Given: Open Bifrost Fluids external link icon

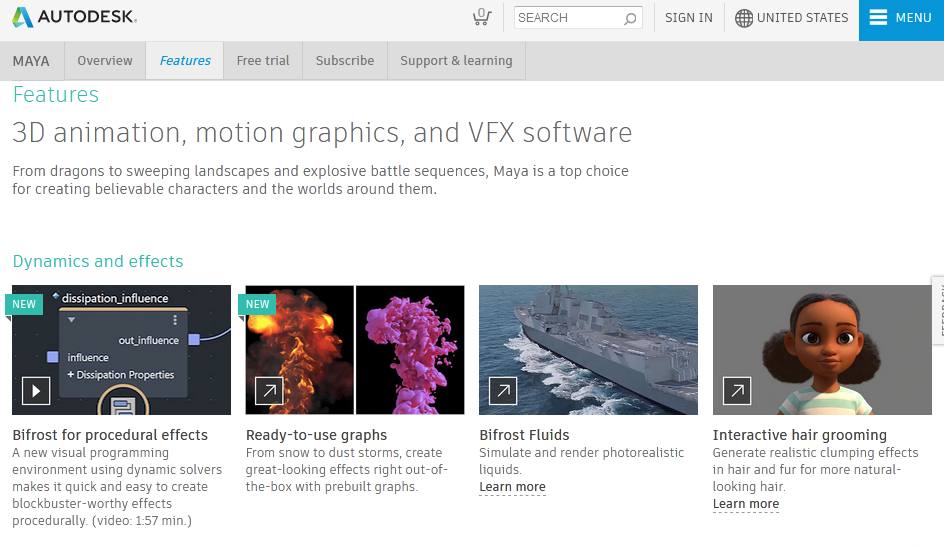Looking at the screenshot, I should tap(503, 391).
